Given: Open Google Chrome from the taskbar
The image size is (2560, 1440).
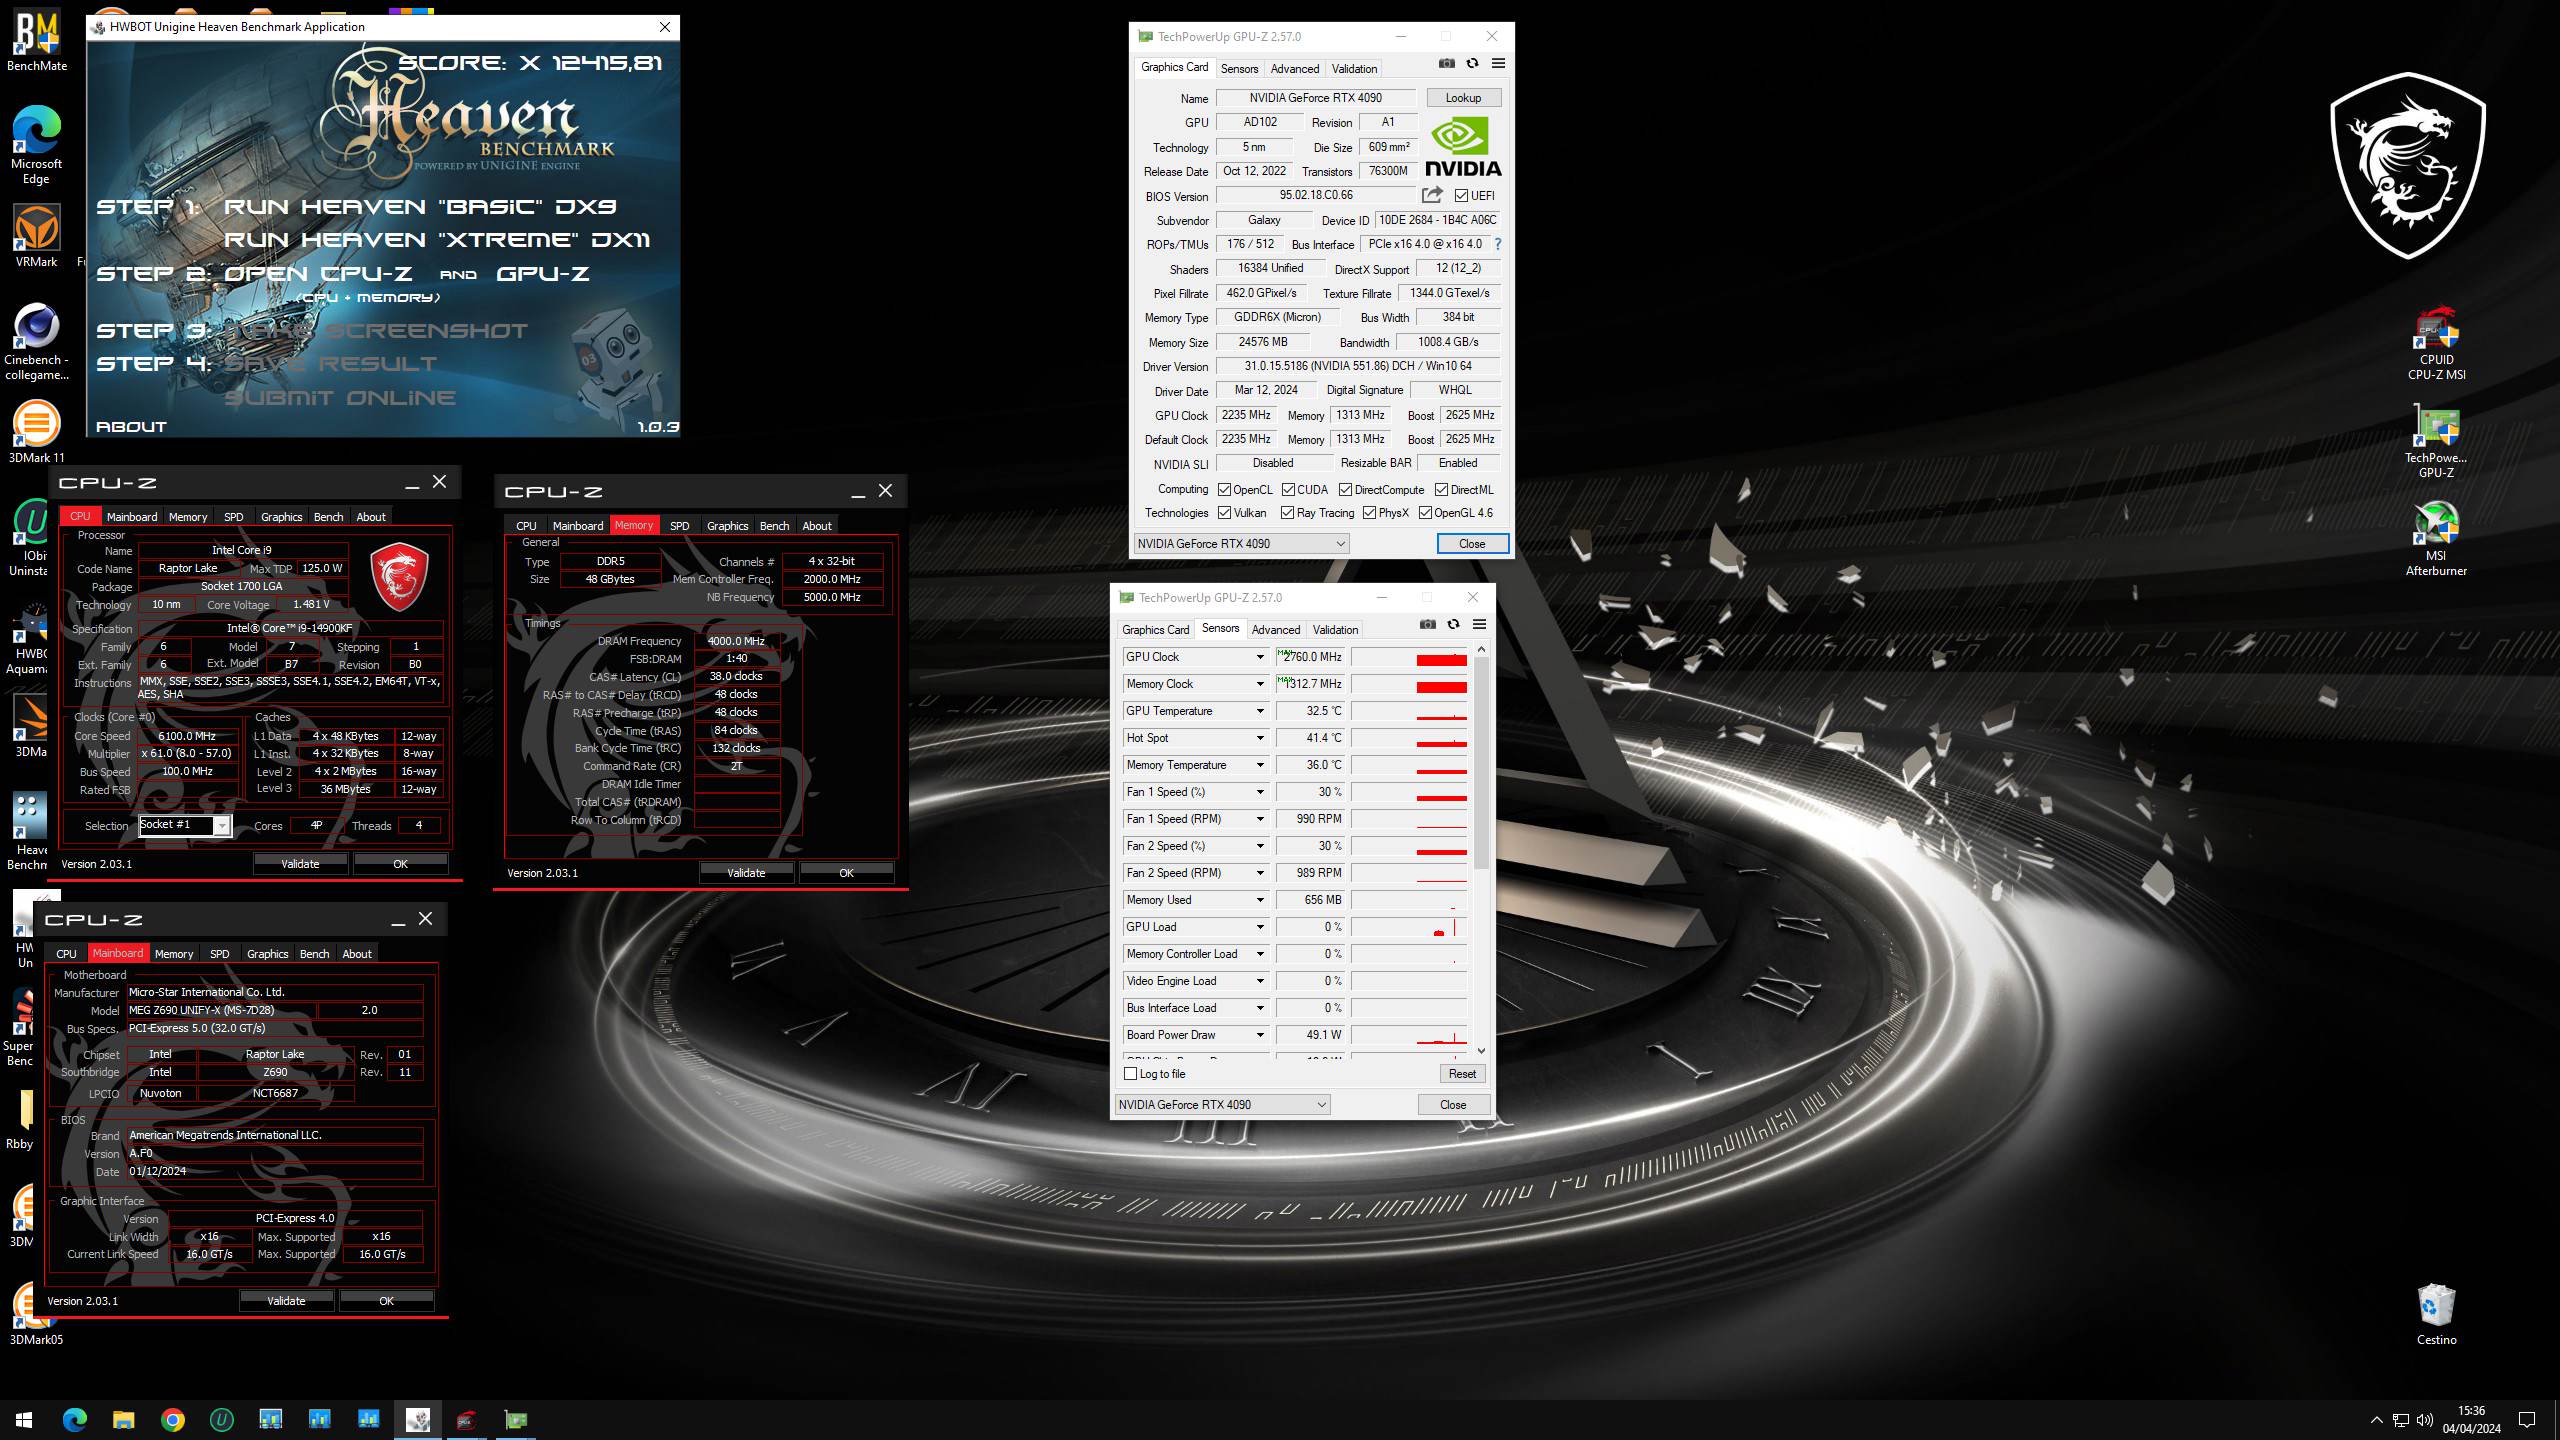Looking at the screenshot, I should pyautogui.click(x=172, y=1420).
